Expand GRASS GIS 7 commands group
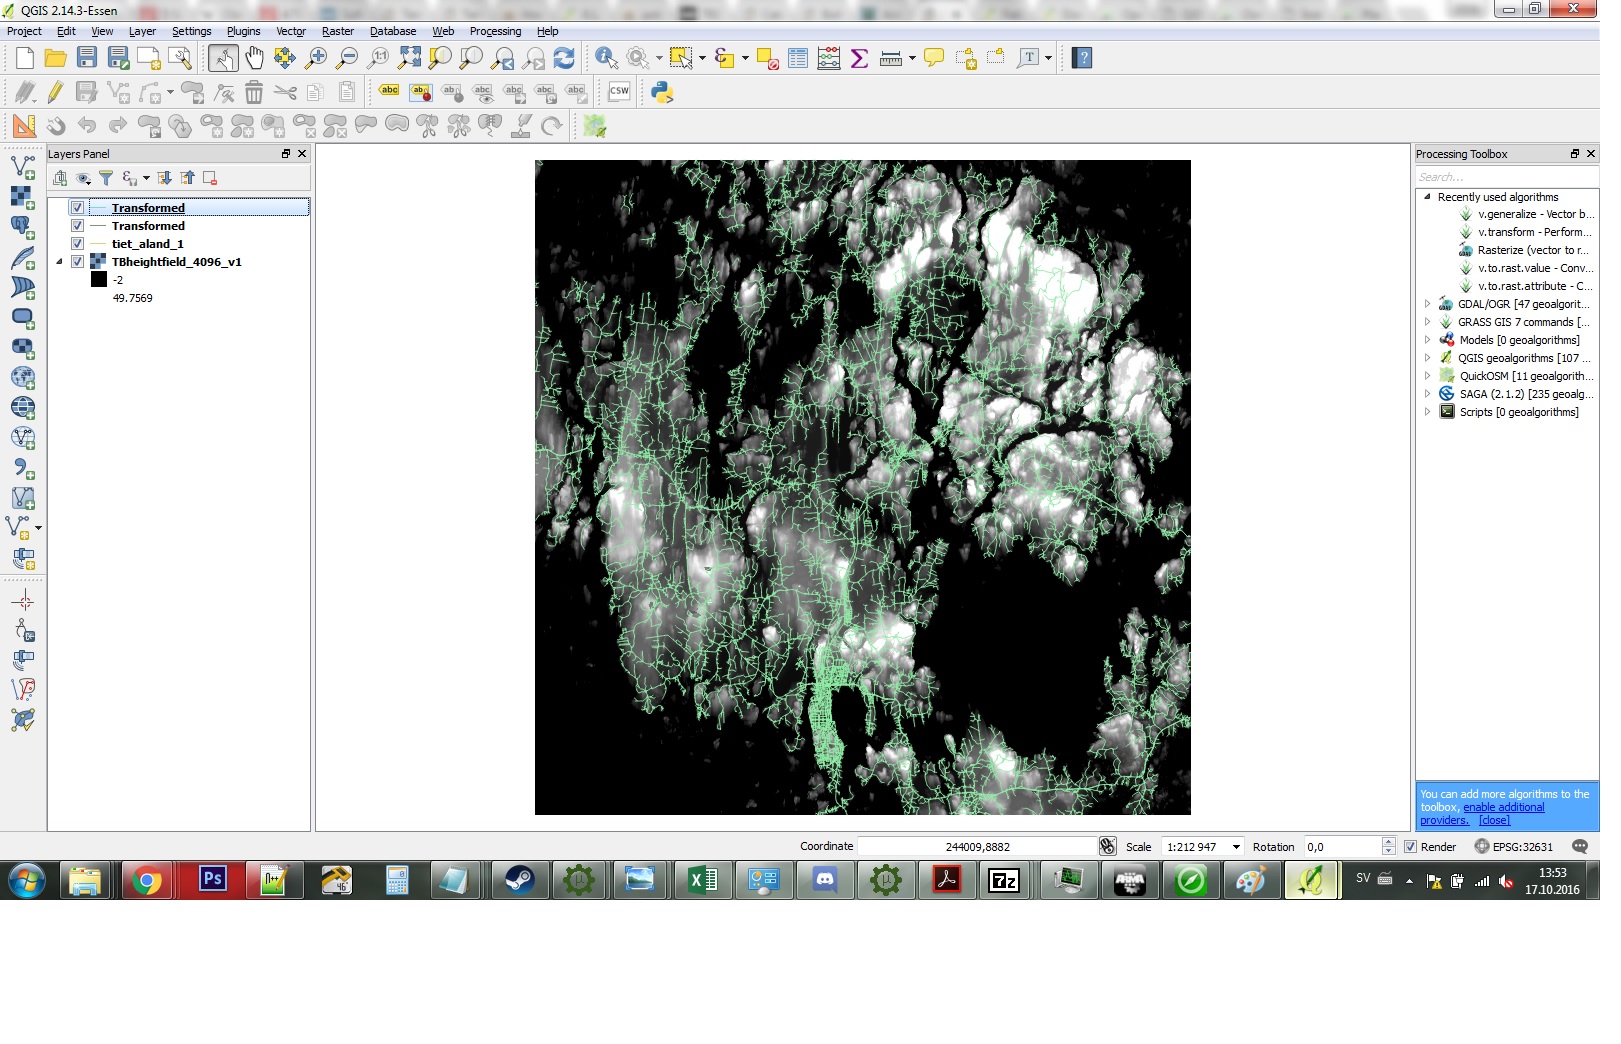Viewport: 1621px width, 1044px height. coord(1427,322)
